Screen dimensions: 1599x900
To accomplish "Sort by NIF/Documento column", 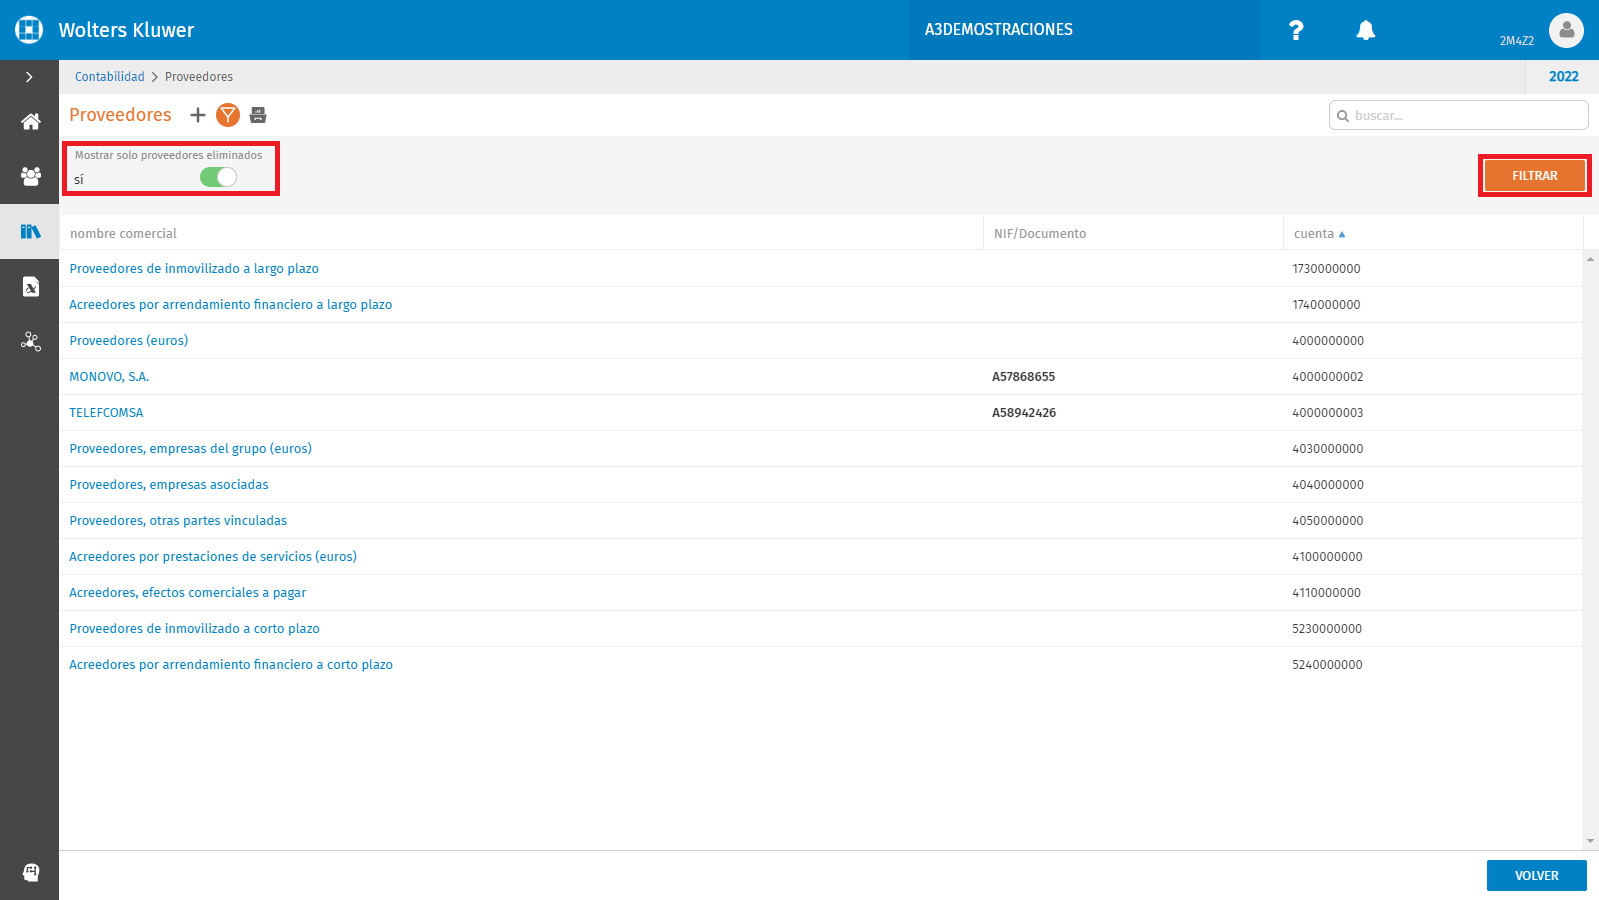I will [x=1040, y=234].
